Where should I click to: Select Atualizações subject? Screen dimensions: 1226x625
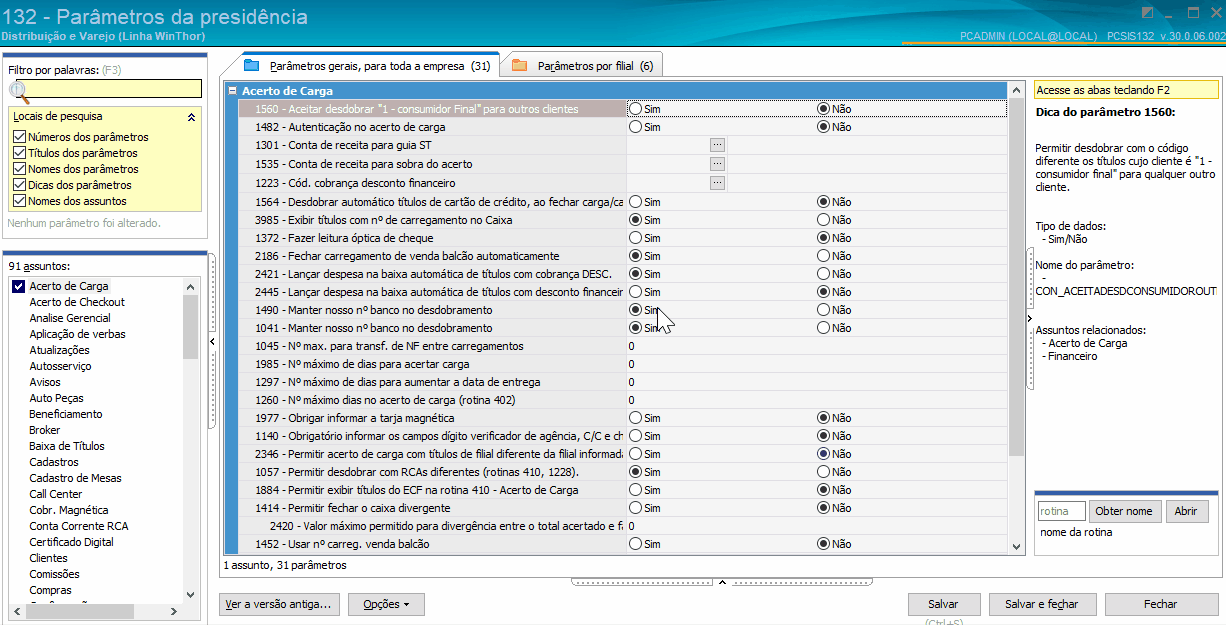[x=59, y=350]
